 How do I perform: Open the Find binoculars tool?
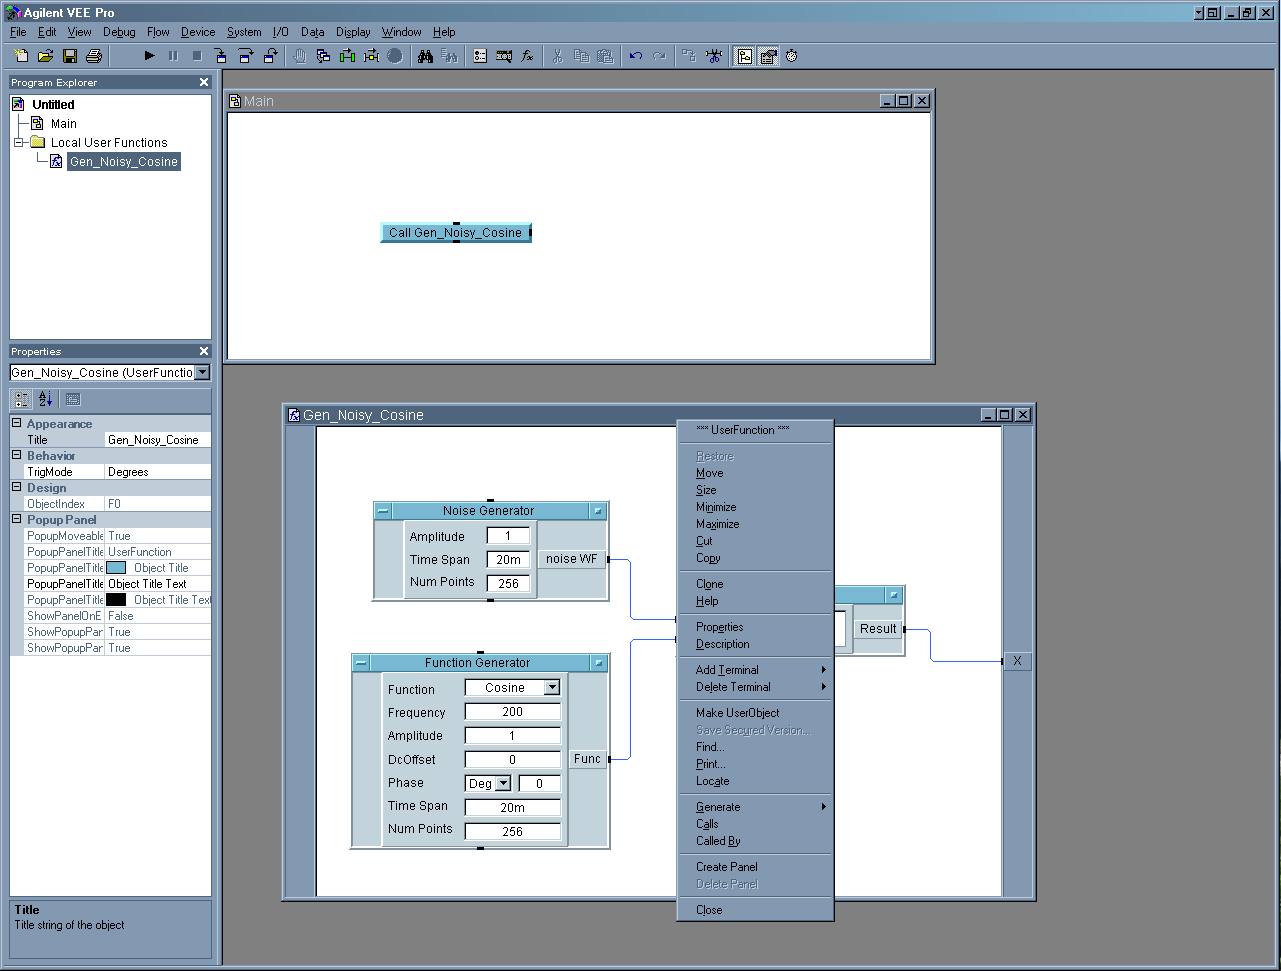coord(425,56)
